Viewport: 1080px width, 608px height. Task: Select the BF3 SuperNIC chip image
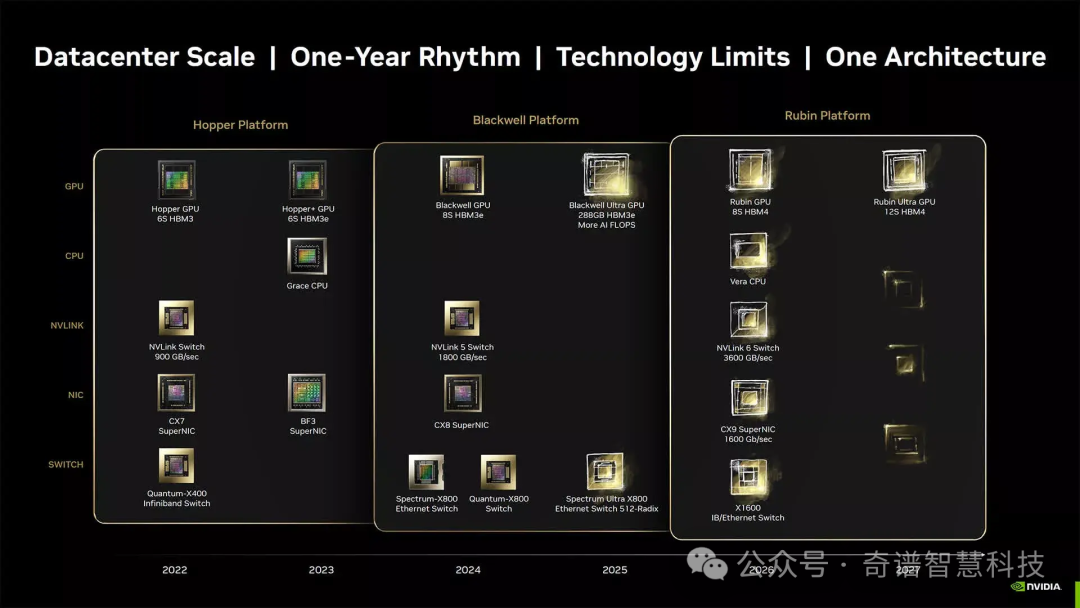pos(307,392)
